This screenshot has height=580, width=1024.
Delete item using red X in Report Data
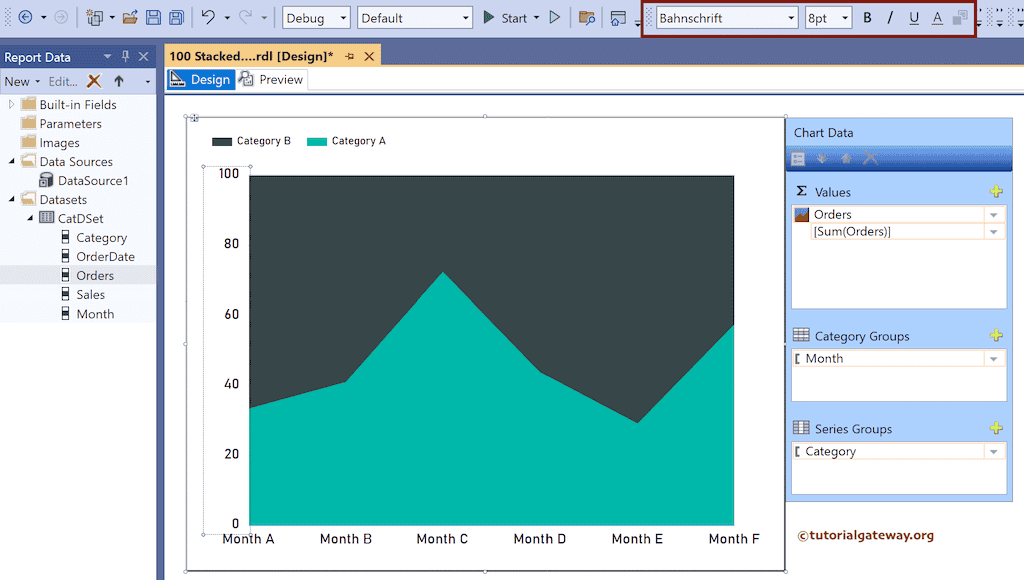(x=94, y=81)
